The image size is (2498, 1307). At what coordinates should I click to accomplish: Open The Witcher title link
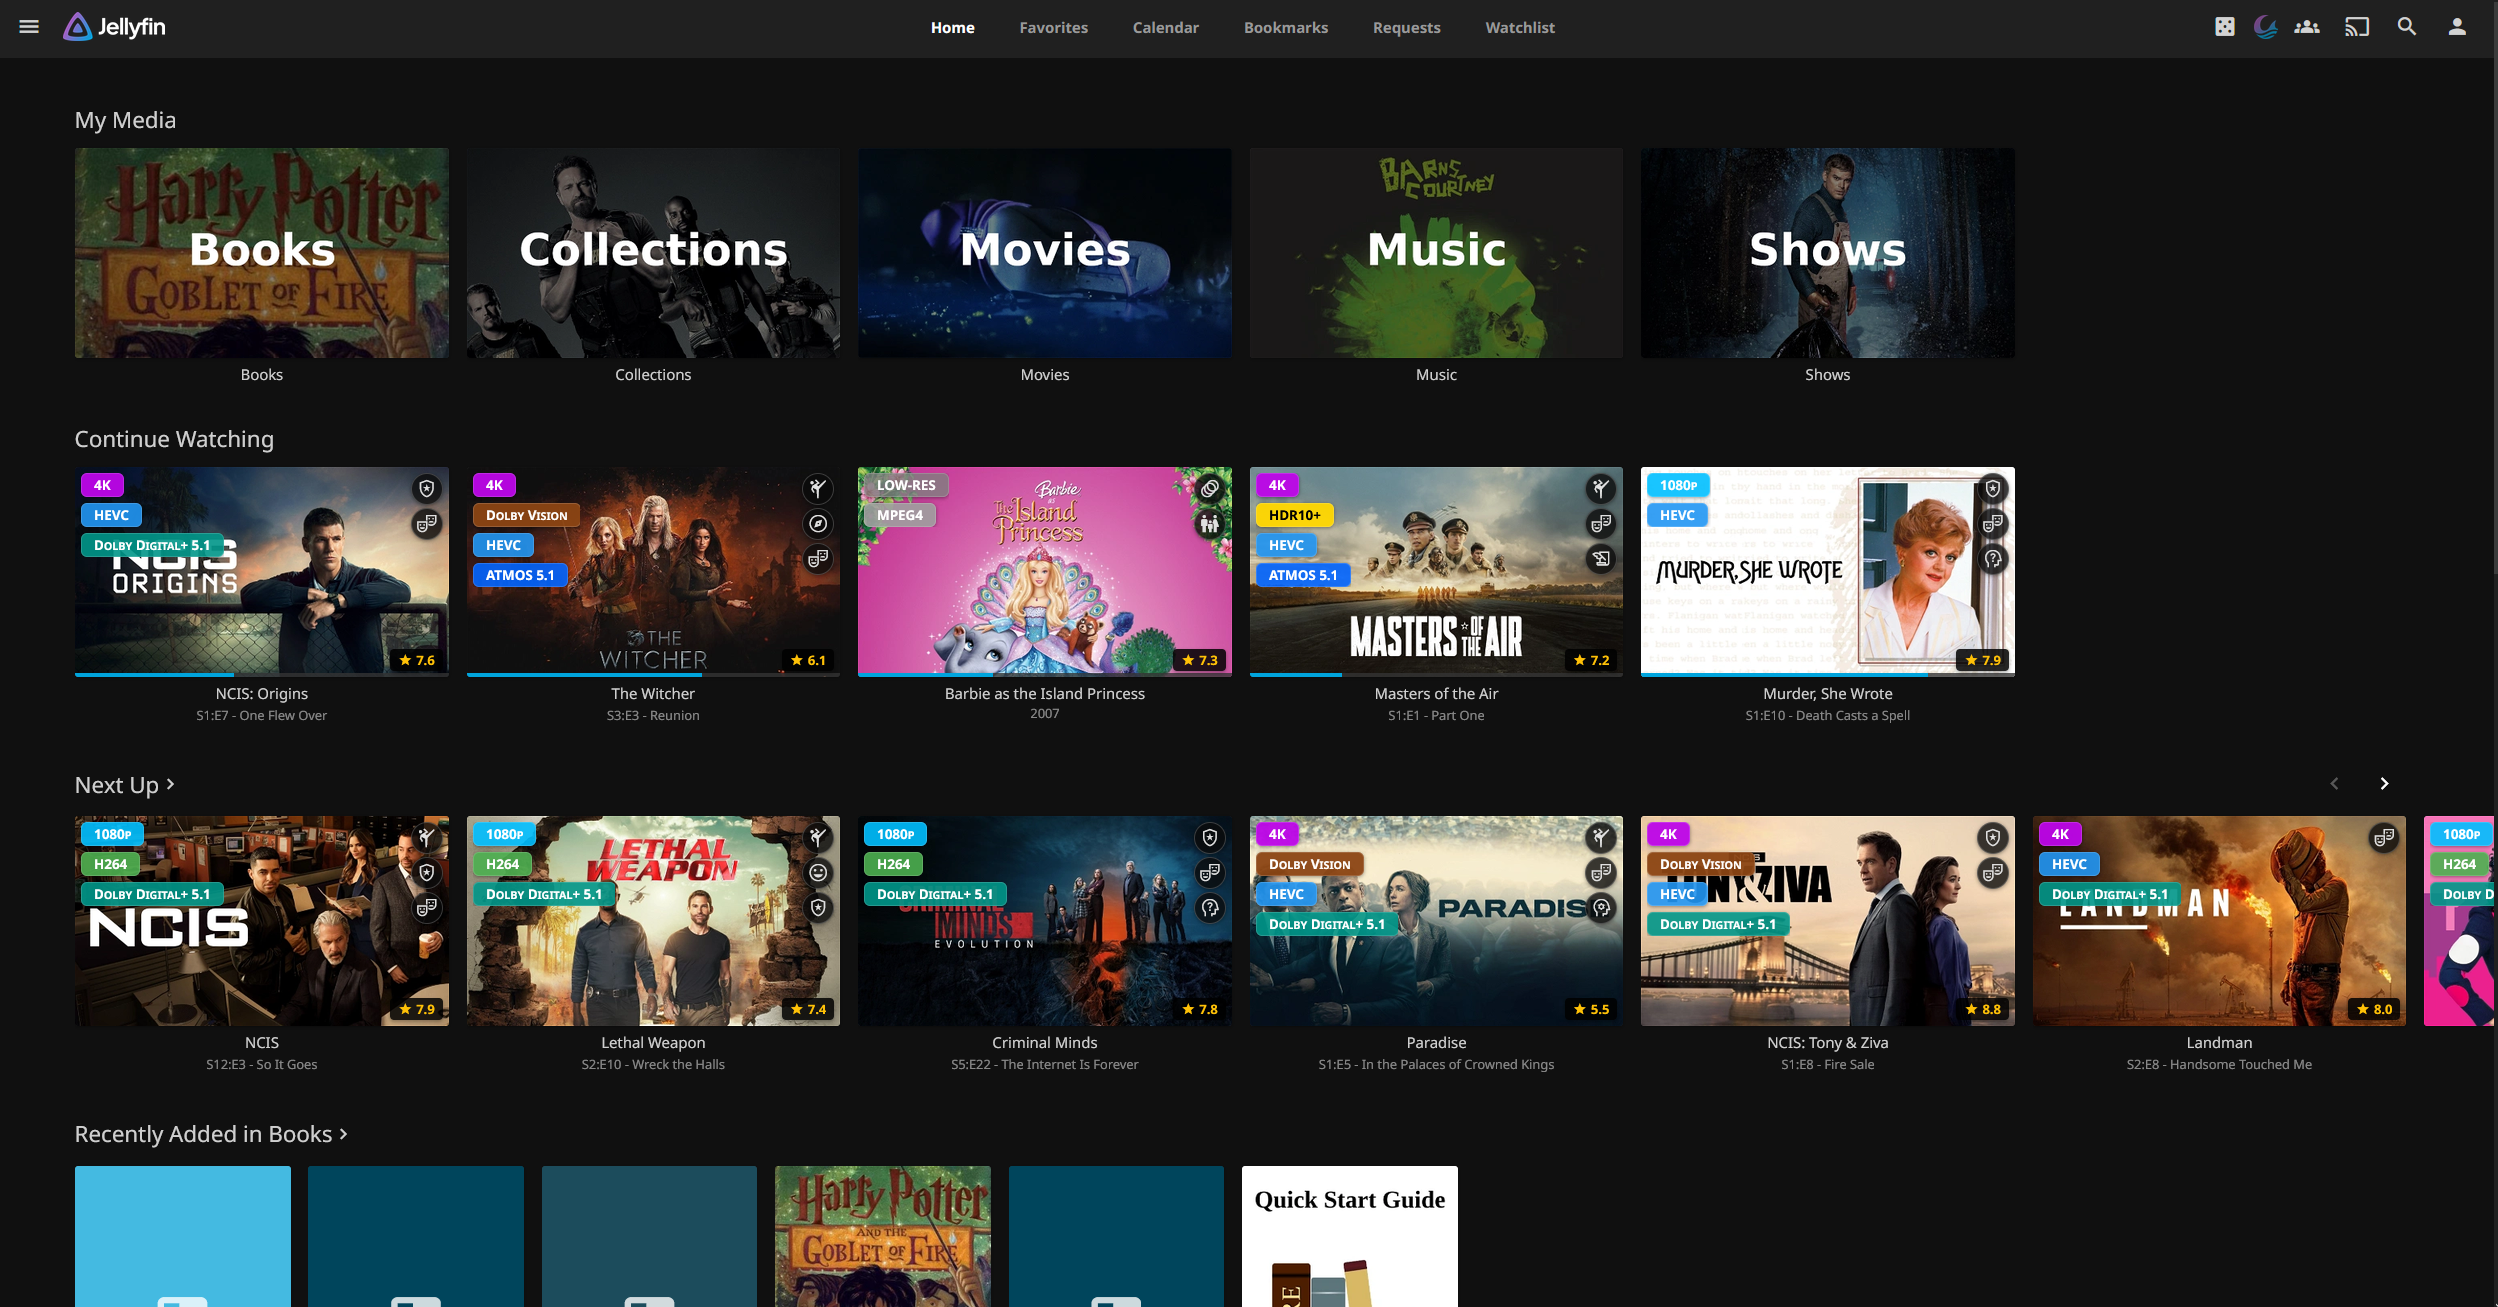tap(653, 693)
